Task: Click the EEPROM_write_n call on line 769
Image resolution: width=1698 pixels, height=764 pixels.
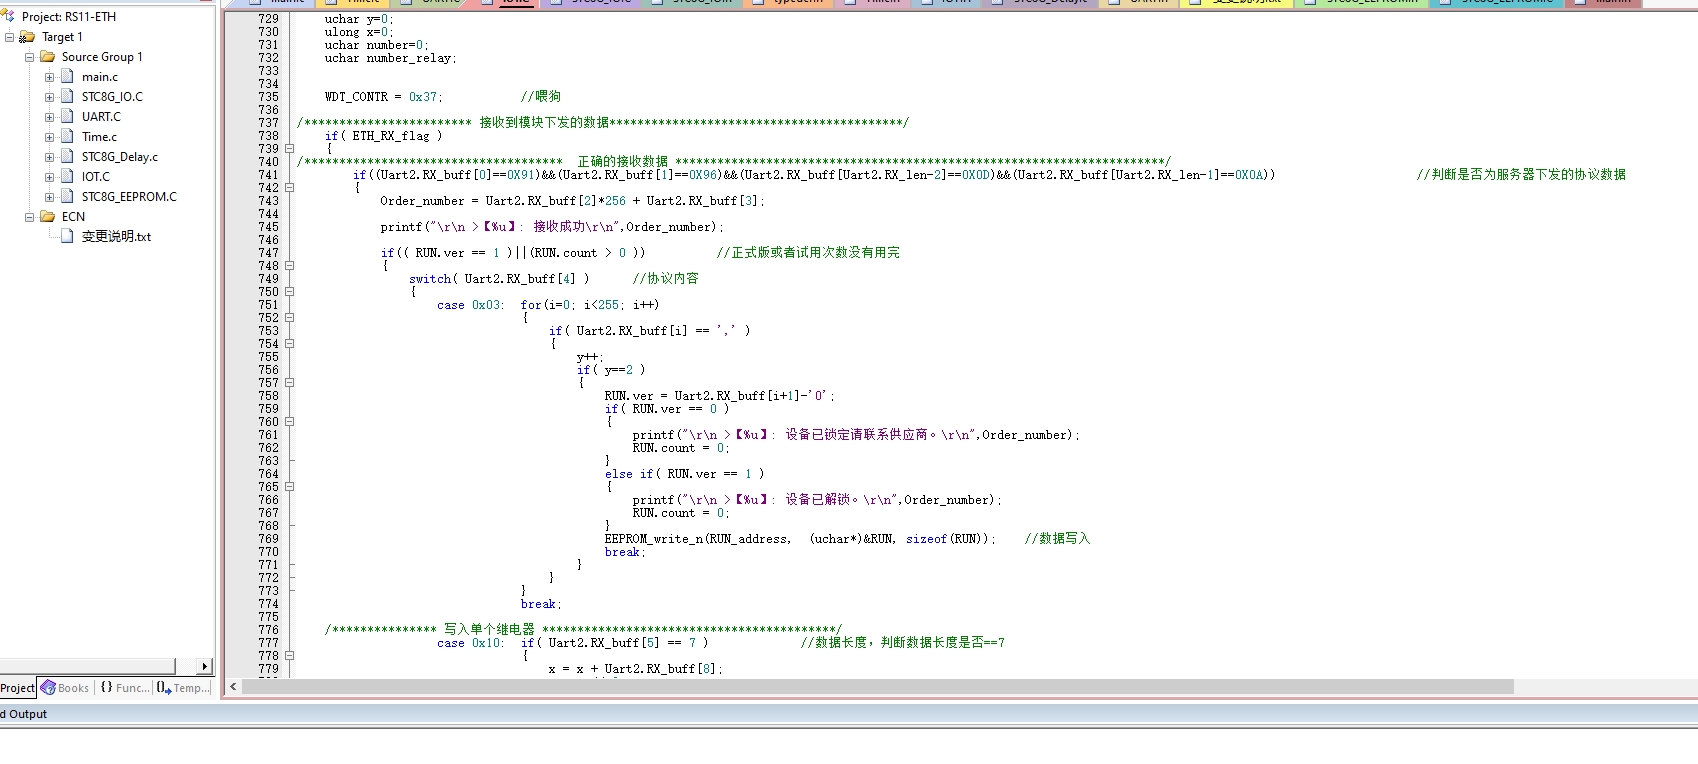Action: (x=800, y=539)
